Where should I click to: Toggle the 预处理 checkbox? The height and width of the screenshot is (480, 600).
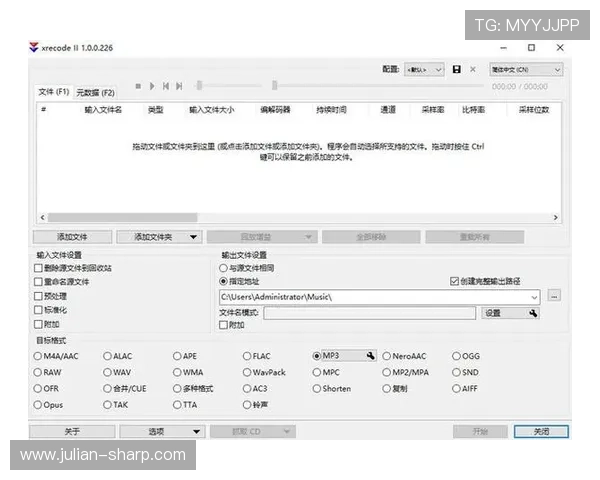coord(38,296)
